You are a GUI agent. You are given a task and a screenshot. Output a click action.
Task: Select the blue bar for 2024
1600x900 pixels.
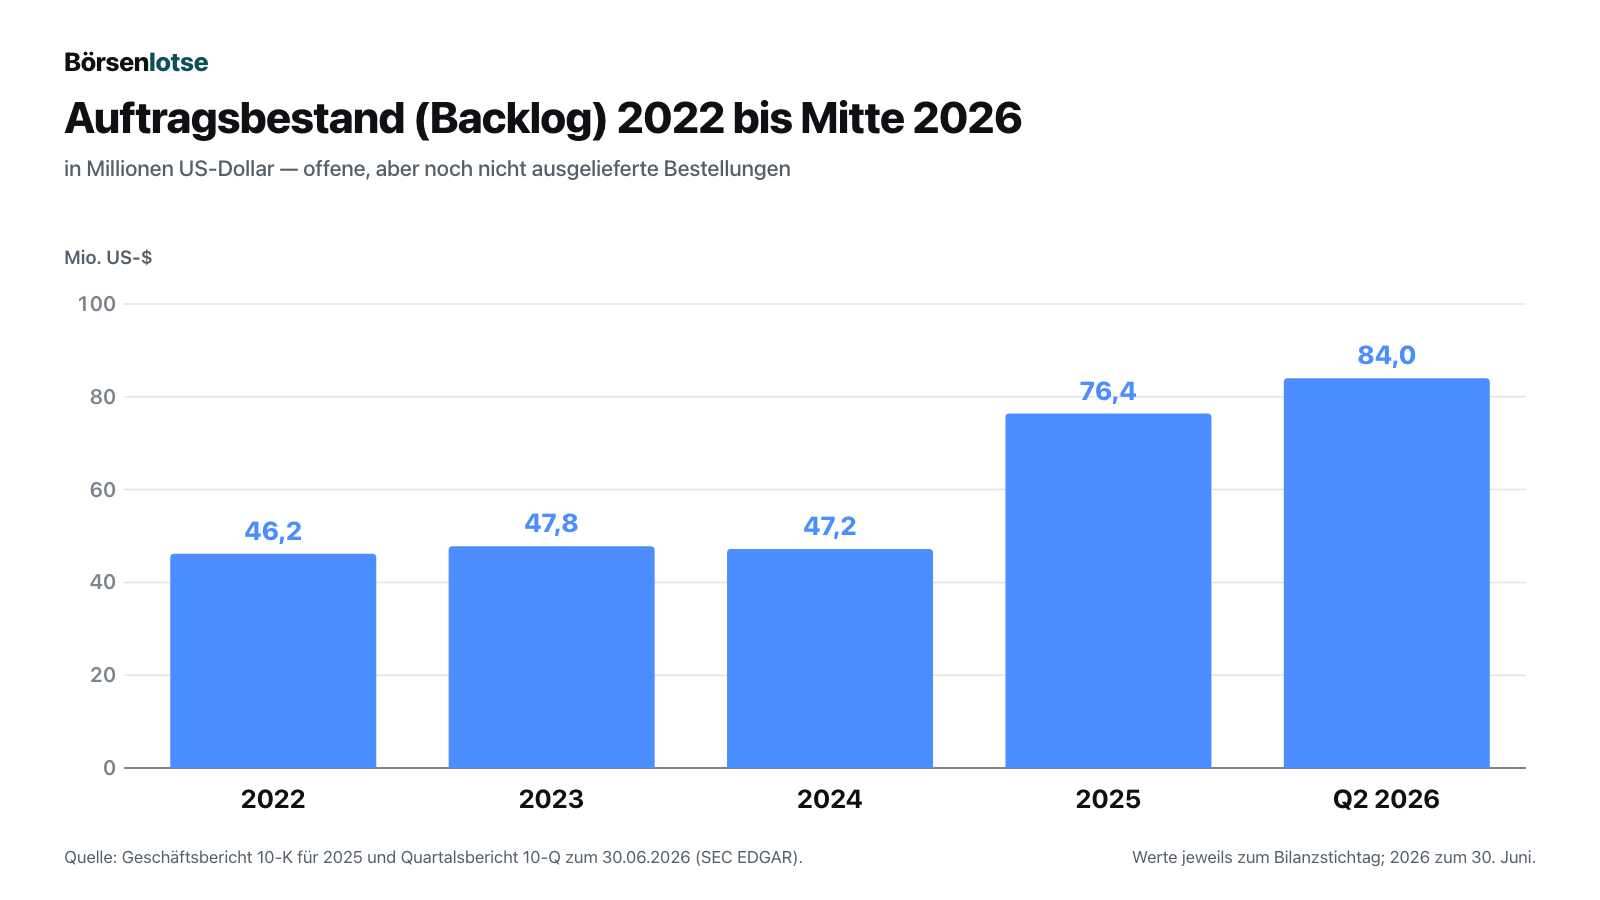pos(830,658)
